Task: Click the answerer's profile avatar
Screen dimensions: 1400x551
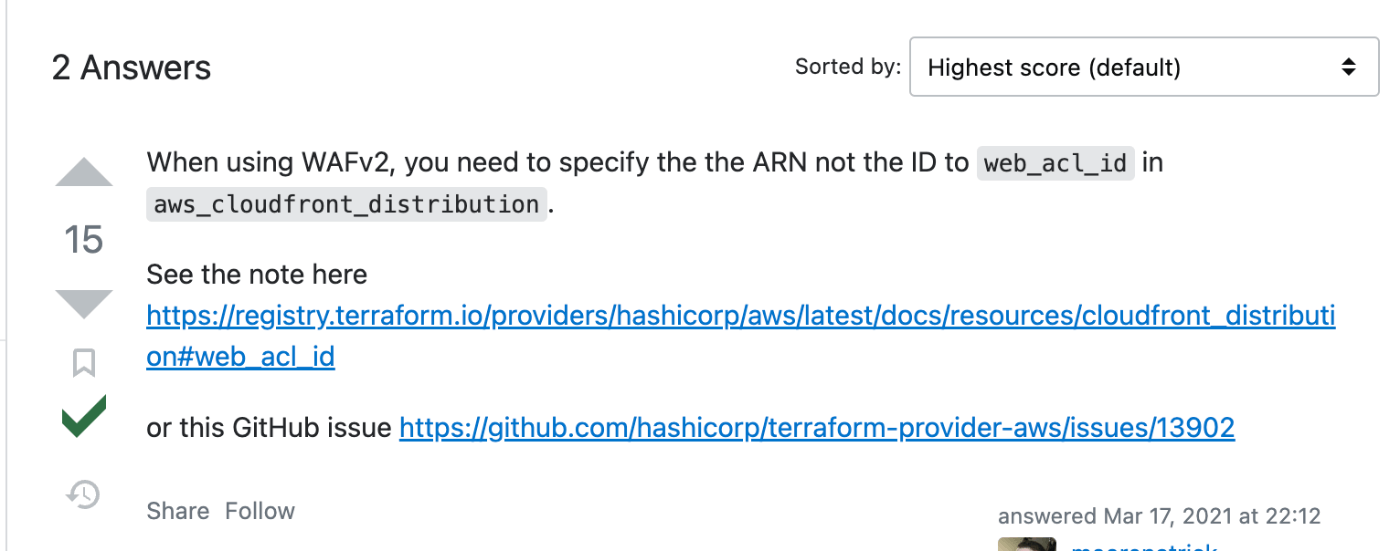Action: click(1027, 544)
